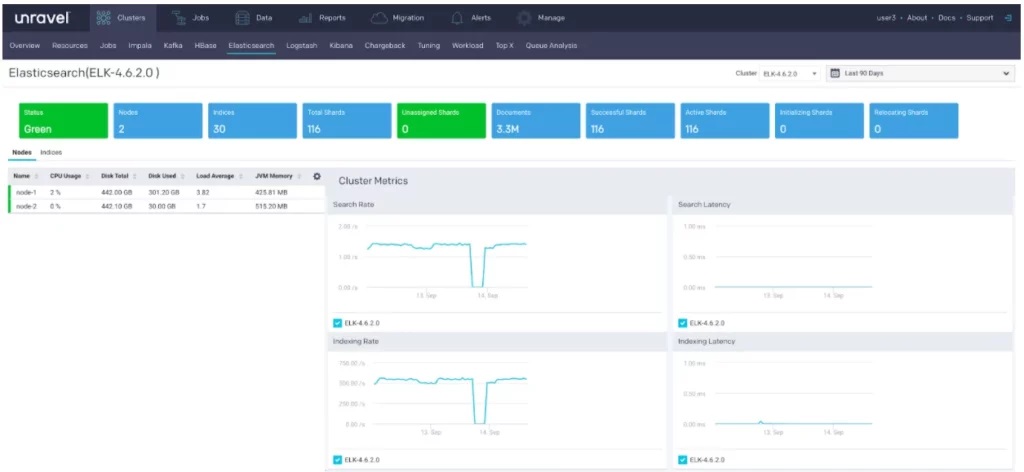
Task: Open the Reports chart icon
Action: coord(305,18)
